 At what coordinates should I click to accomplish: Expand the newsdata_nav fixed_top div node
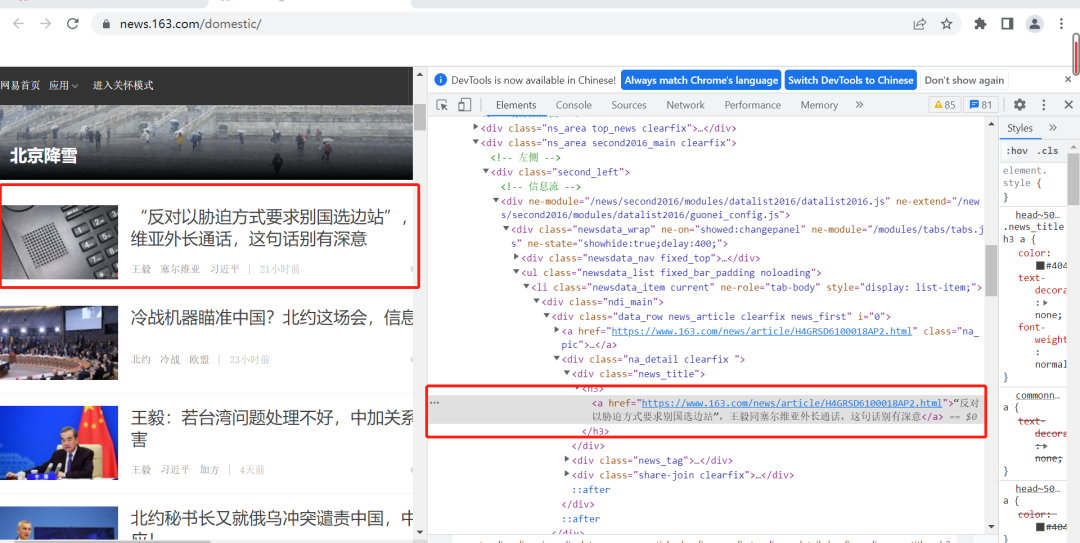(517, 258)
